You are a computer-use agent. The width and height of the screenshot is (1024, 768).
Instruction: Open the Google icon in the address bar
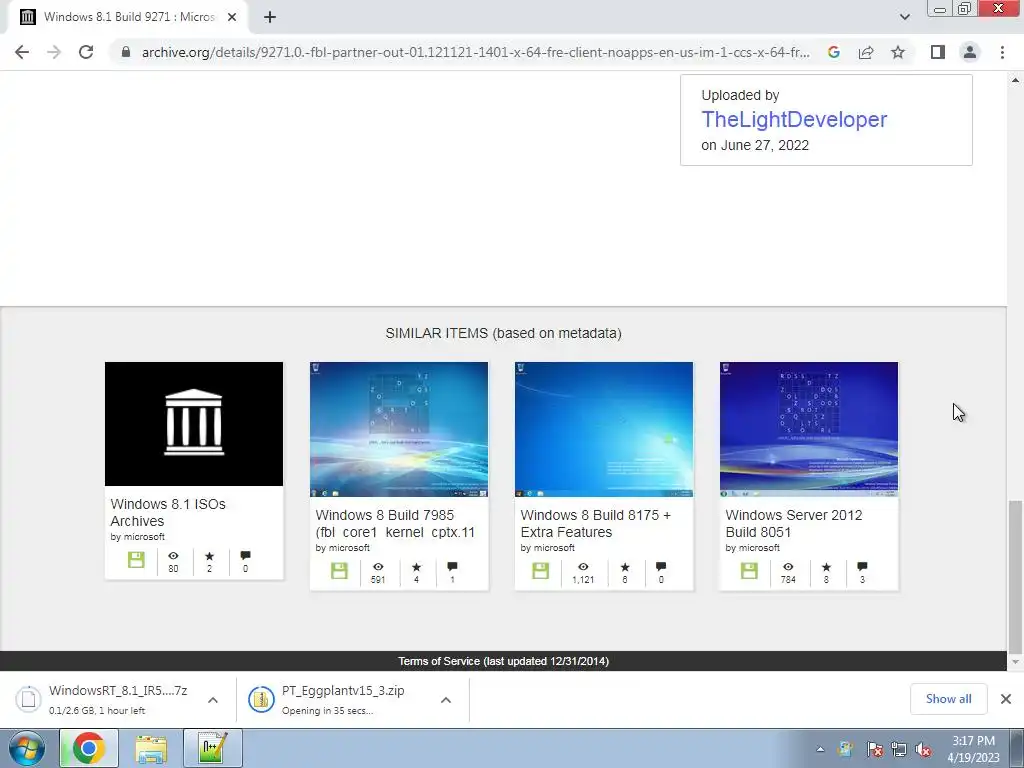click(x=833, y=52)
